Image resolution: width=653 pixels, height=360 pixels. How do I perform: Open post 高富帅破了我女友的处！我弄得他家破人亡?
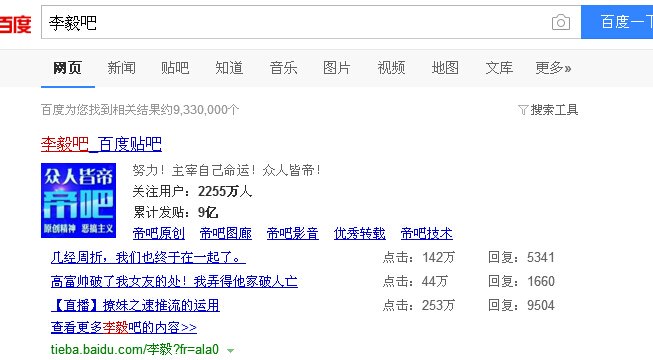click(x=174, y=282)
